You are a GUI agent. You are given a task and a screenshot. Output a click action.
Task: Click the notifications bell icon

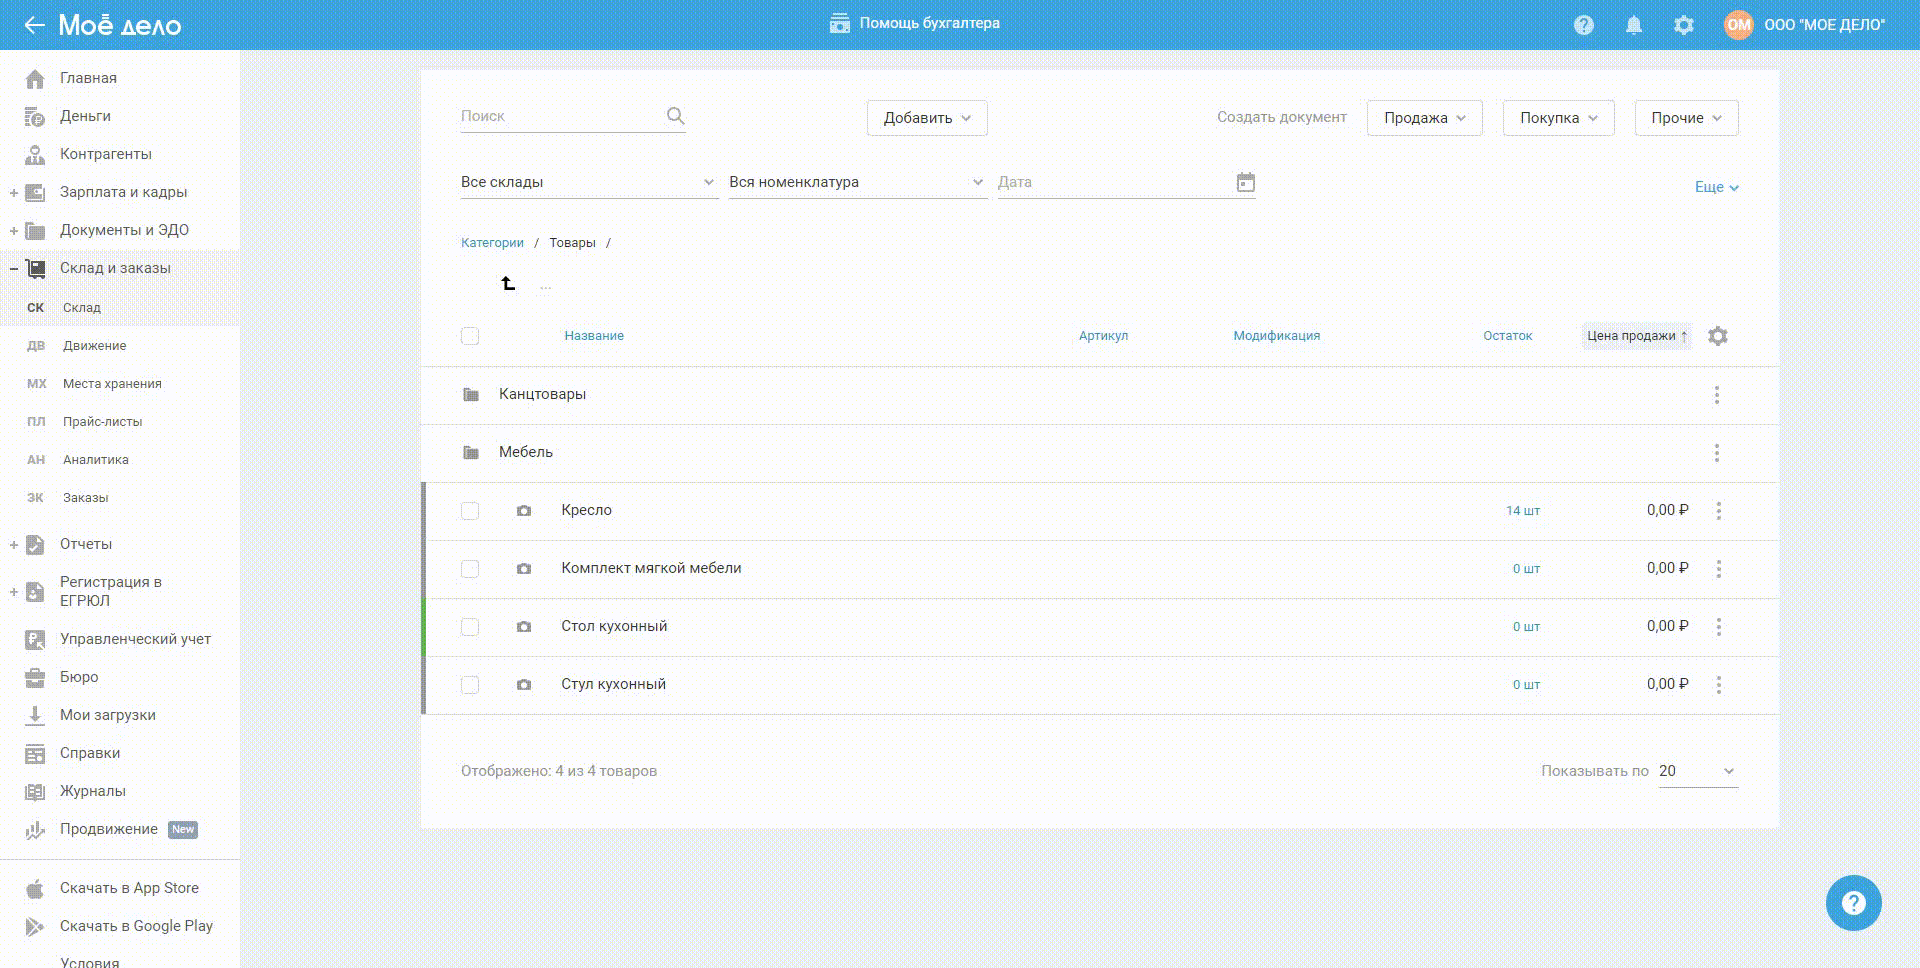(x=1633, y=25)
